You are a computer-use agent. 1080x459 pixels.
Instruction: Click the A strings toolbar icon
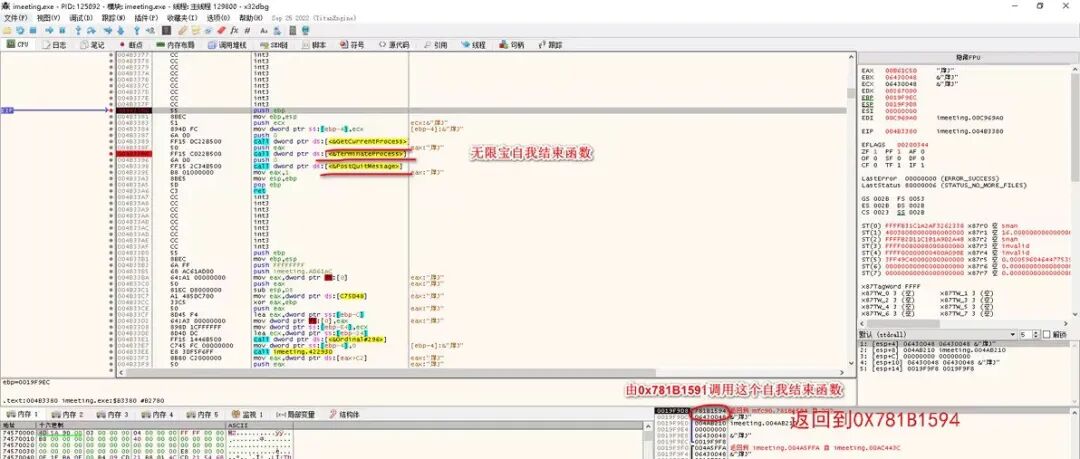coord(264,30)
